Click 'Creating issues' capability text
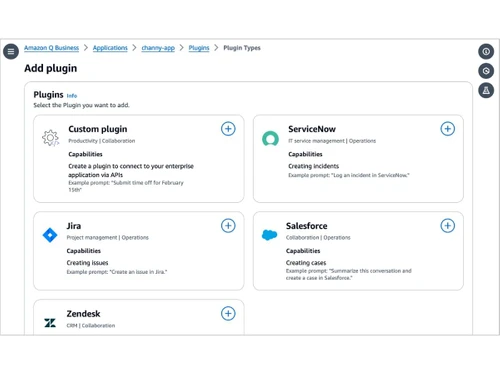500x375 pixels. pos(87,263)
